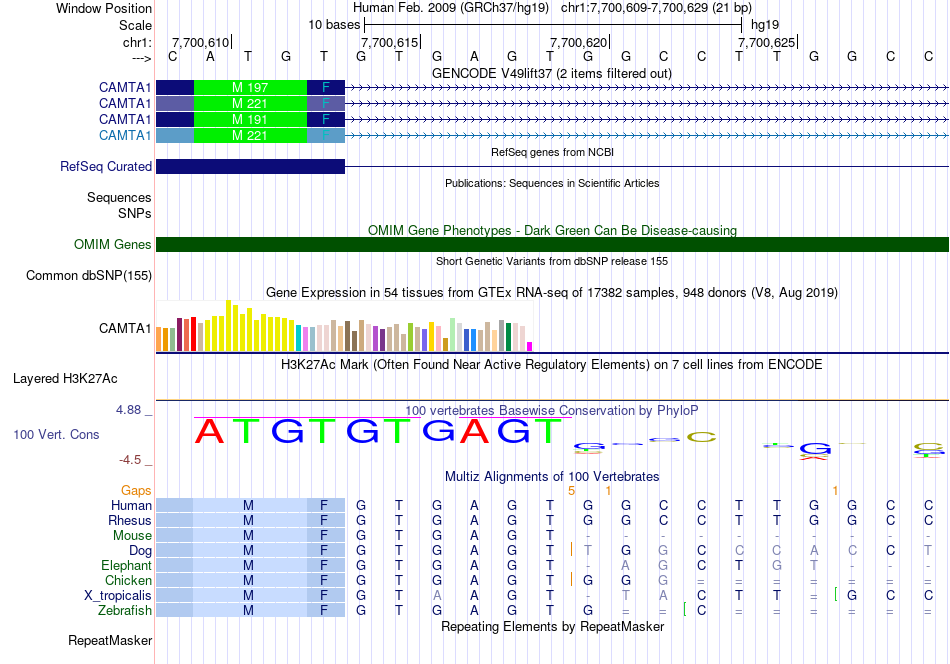Screen dimensions: 950x664
Task: Click the 'Elephant' species row label
Action: 126,565
